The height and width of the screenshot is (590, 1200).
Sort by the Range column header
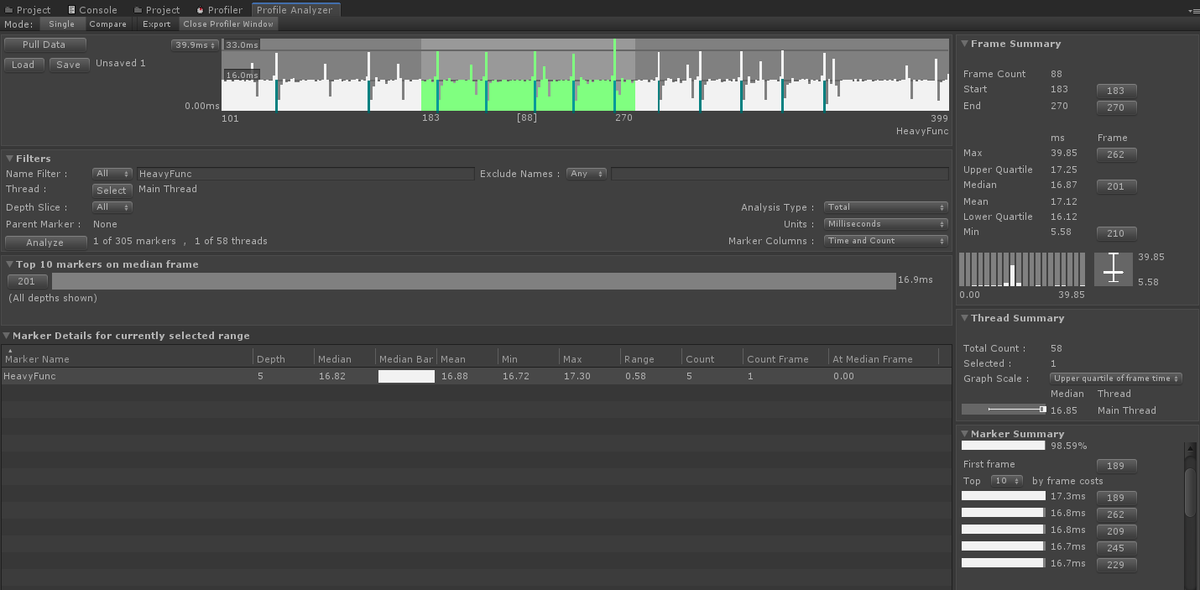click(649, 358)
